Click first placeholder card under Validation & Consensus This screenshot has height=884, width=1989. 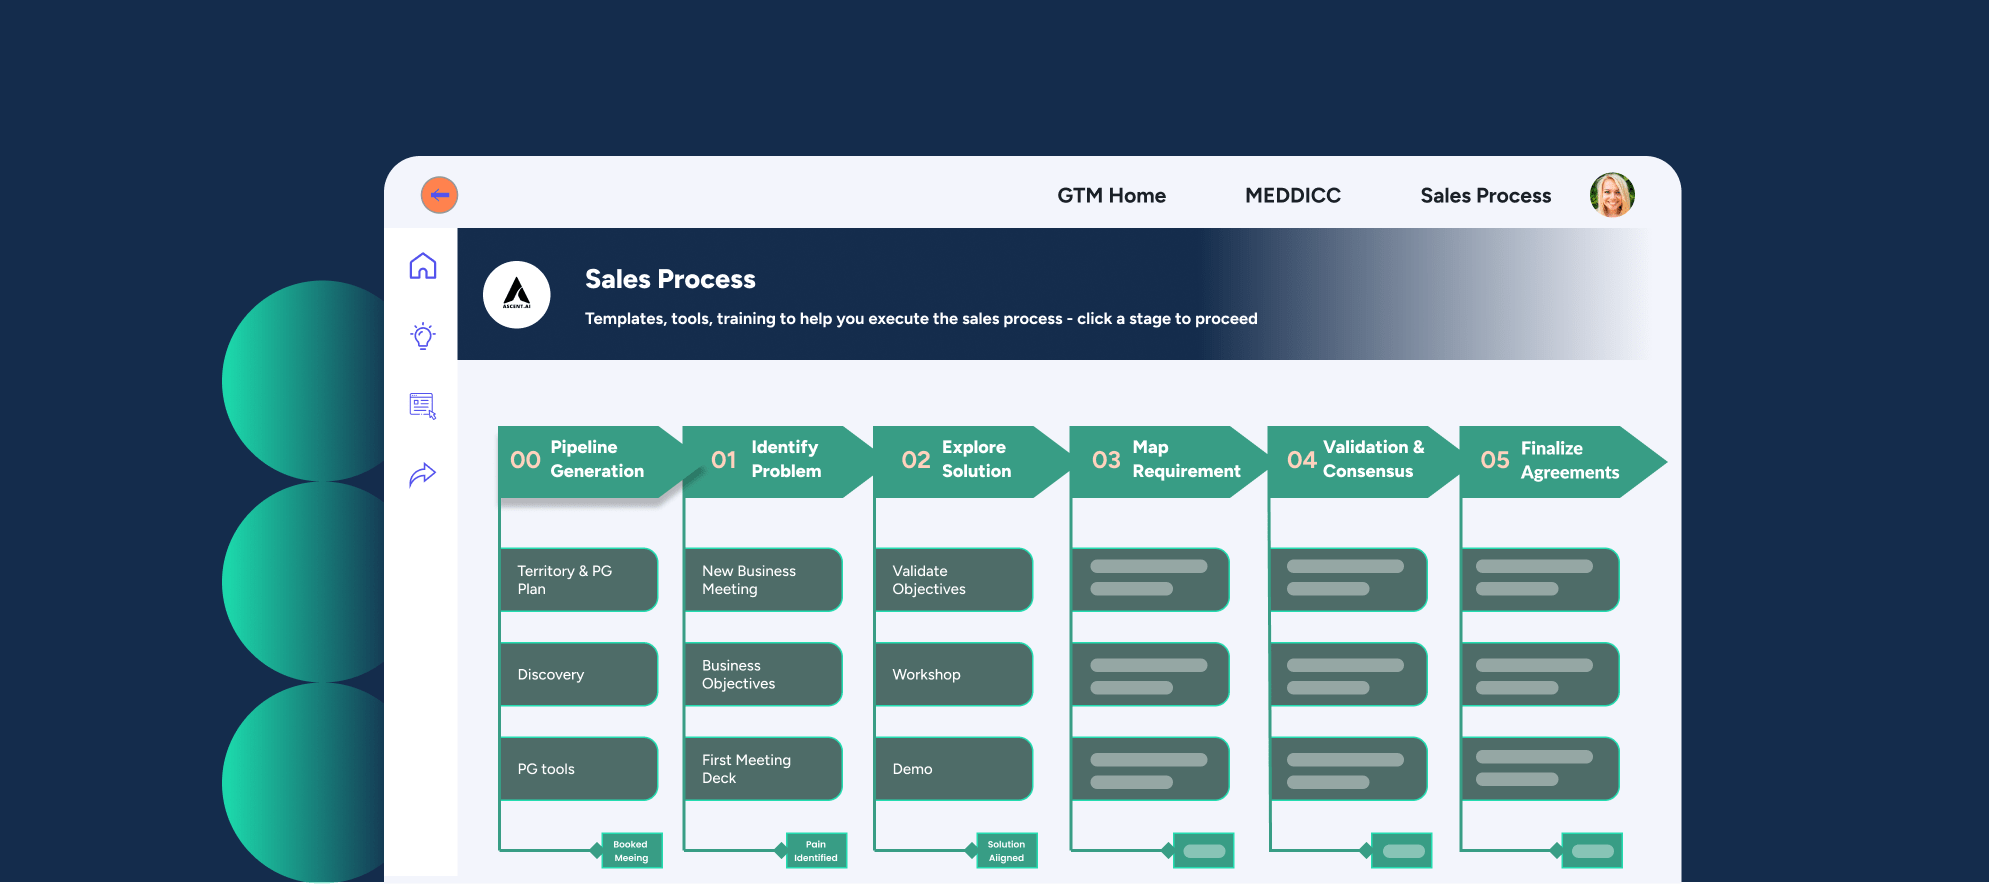coord(1348,580)
